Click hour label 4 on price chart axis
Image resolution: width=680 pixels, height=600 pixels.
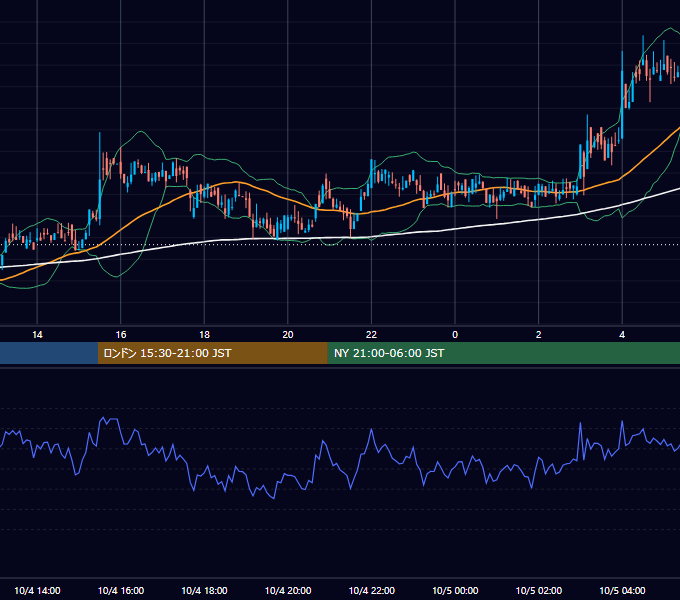point(622,335)
